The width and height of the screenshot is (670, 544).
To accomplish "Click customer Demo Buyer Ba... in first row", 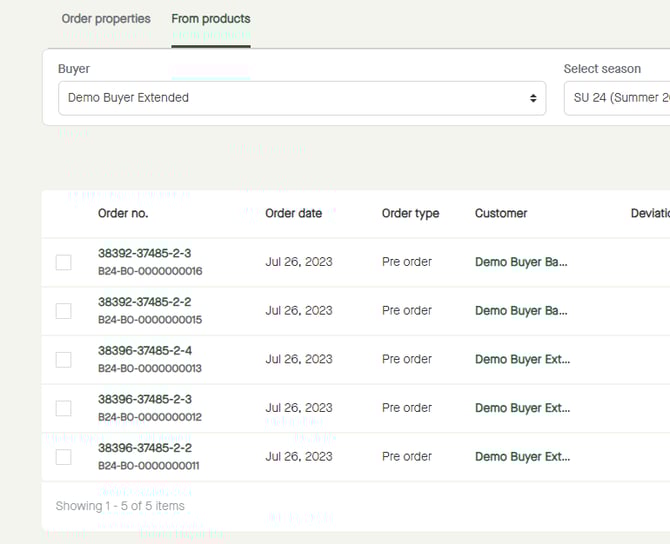I will (x=521, y=262).
